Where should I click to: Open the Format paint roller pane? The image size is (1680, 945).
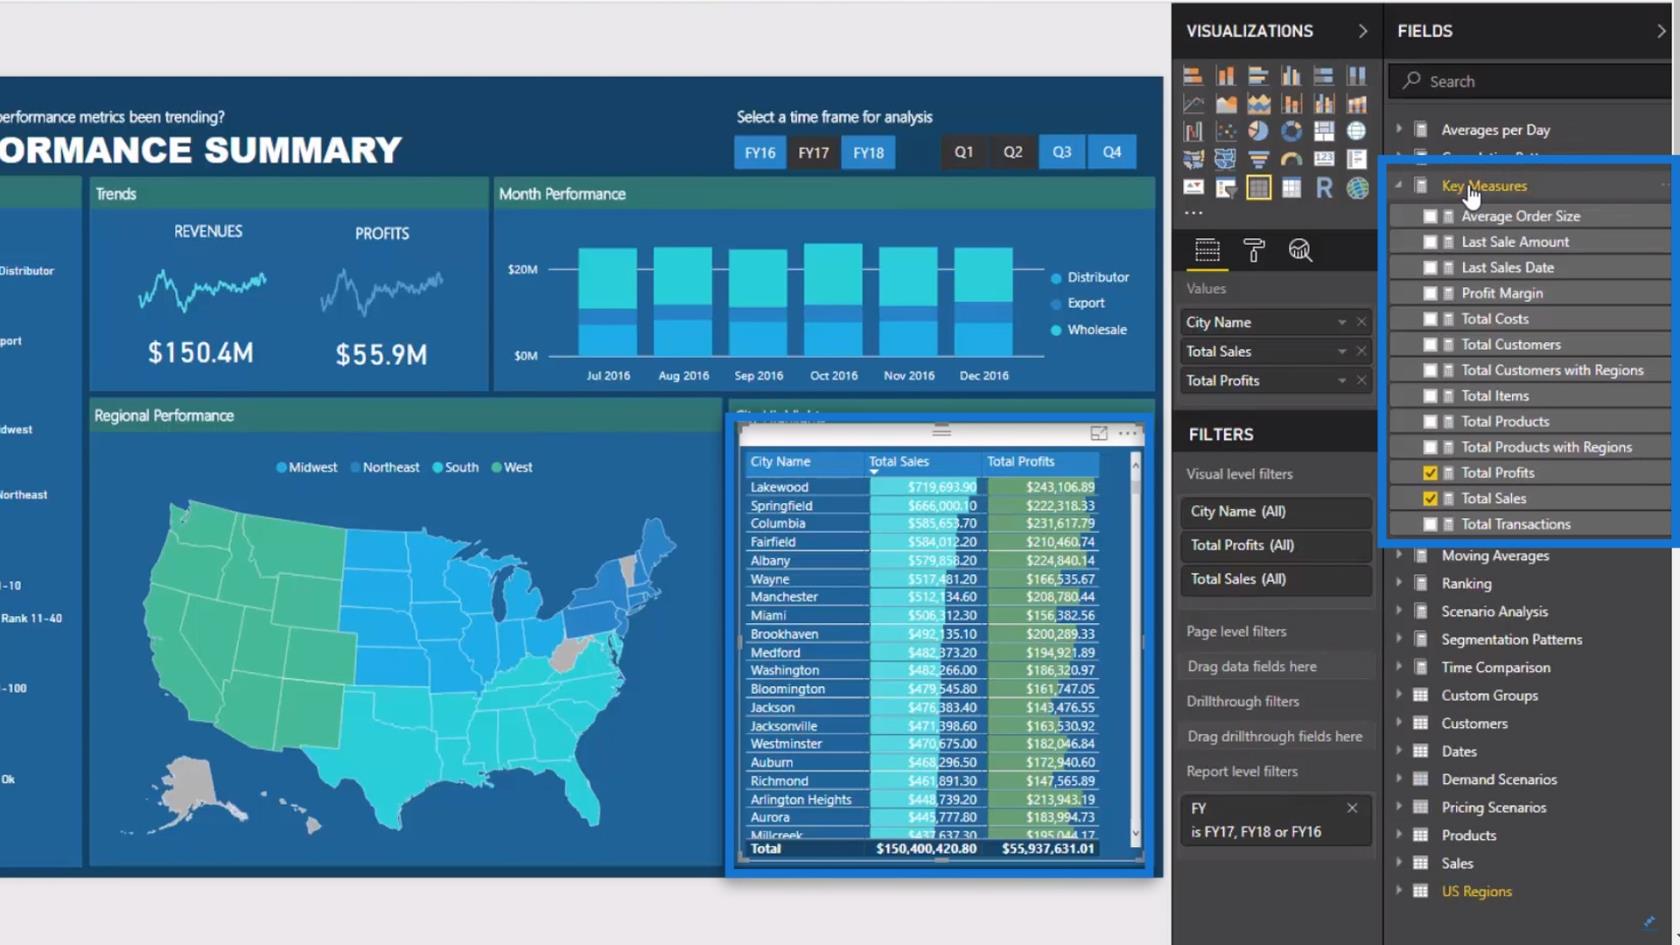click(x=1253, y=250)
